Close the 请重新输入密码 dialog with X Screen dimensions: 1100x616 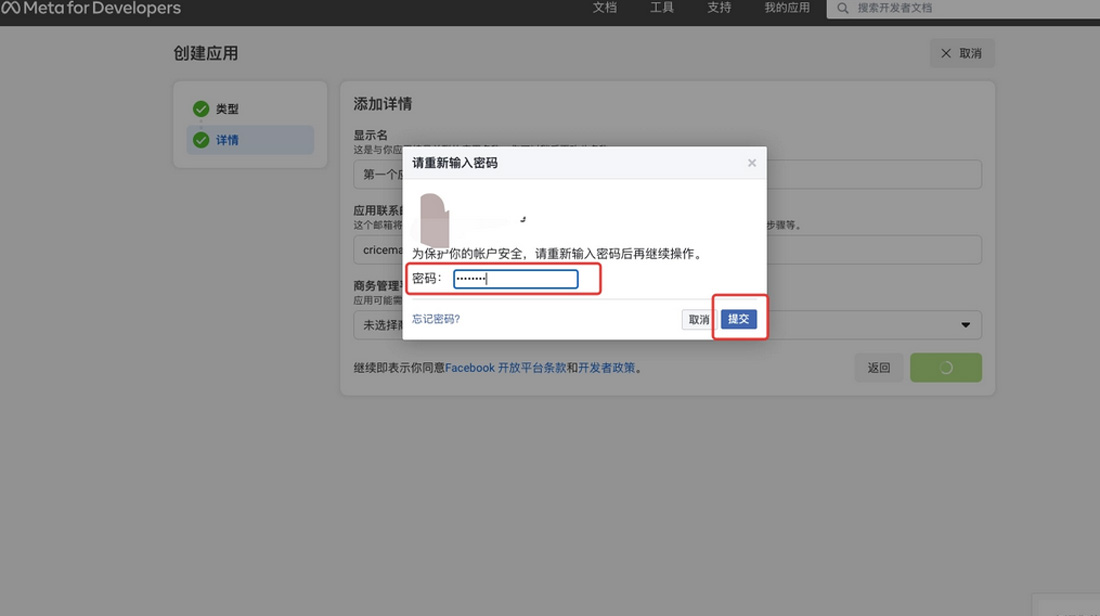752,162
